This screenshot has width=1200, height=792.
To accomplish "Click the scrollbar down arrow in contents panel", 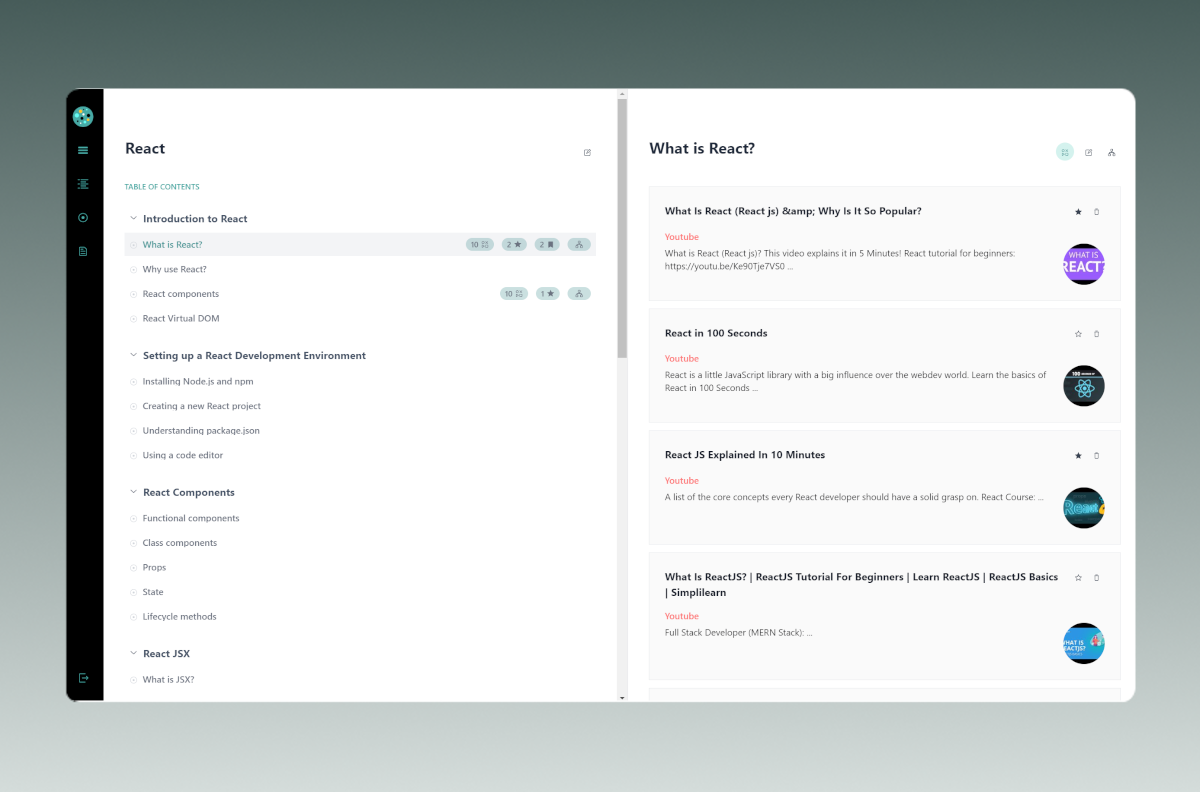I will pos(622,697).
